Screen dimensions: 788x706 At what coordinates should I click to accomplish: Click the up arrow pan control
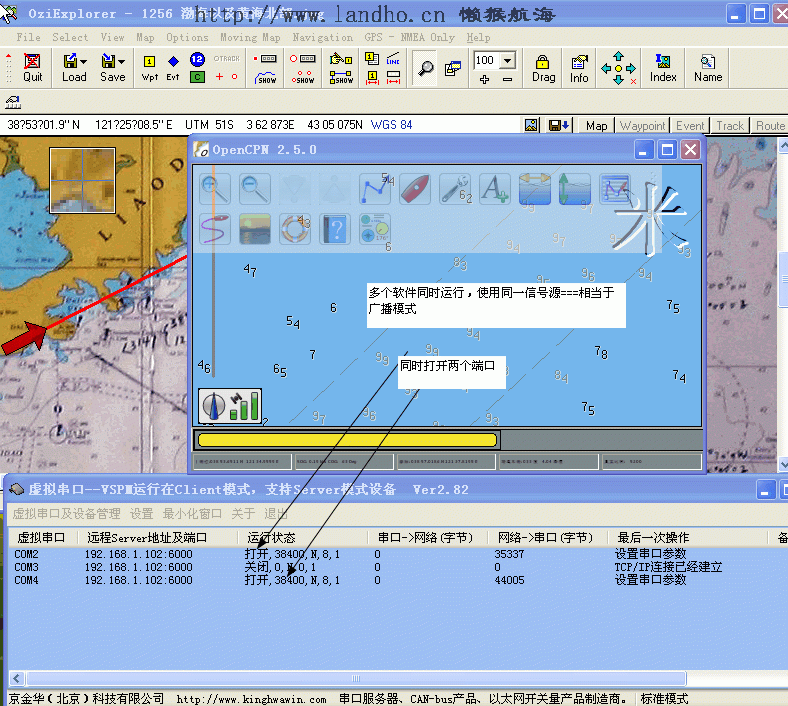tap(618, 56)
